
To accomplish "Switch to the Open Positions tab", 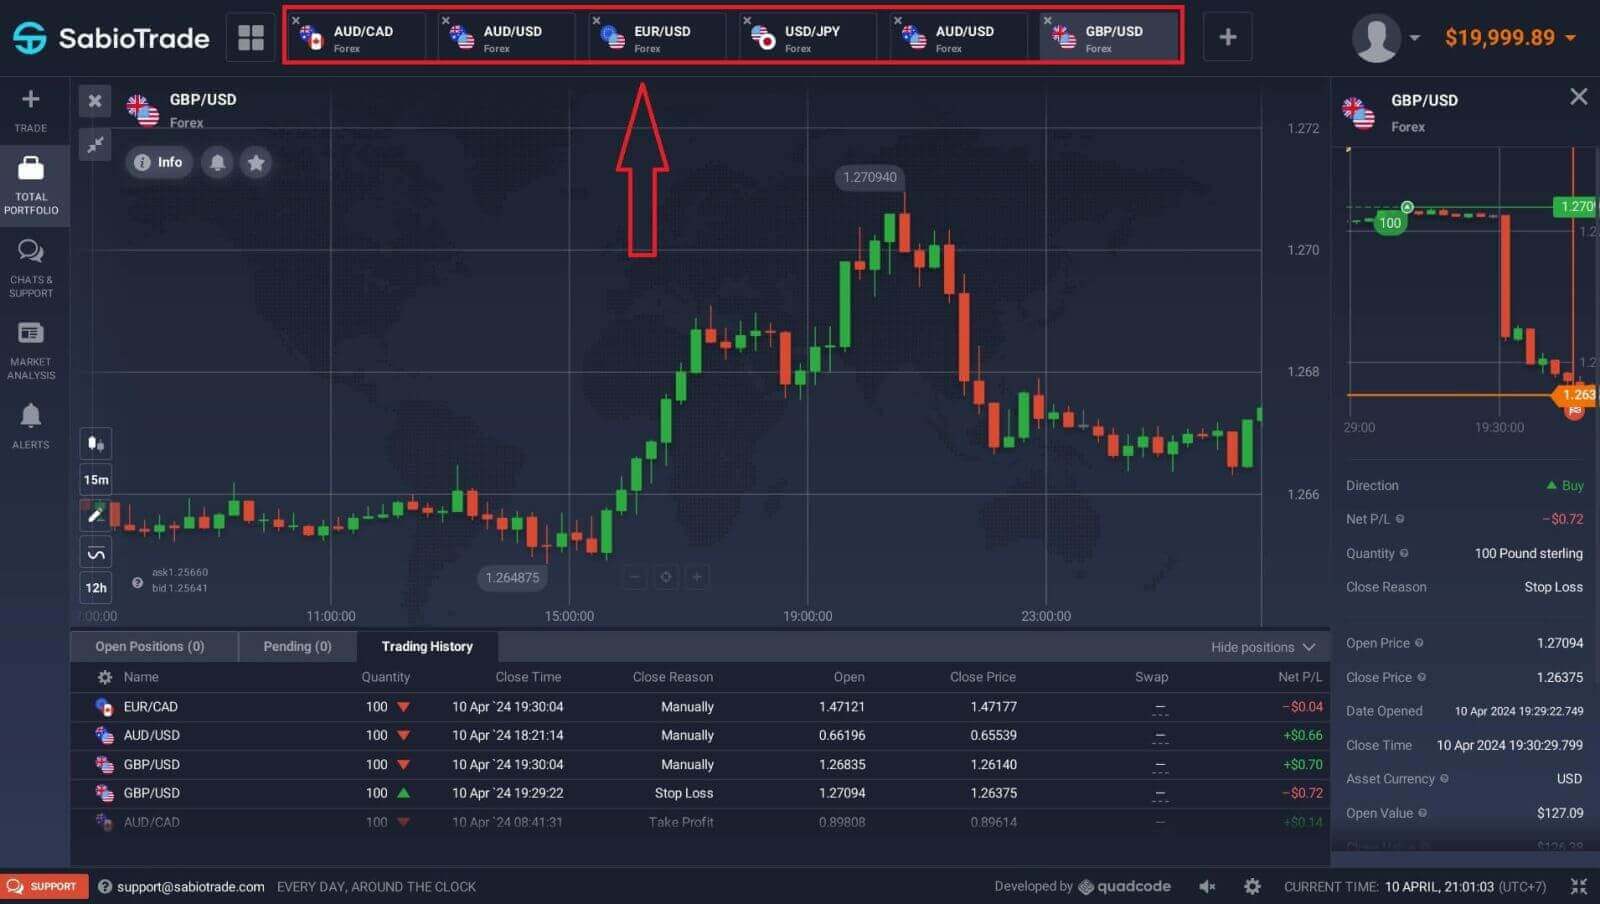I will pyautogui.click(x=151, y=646).
